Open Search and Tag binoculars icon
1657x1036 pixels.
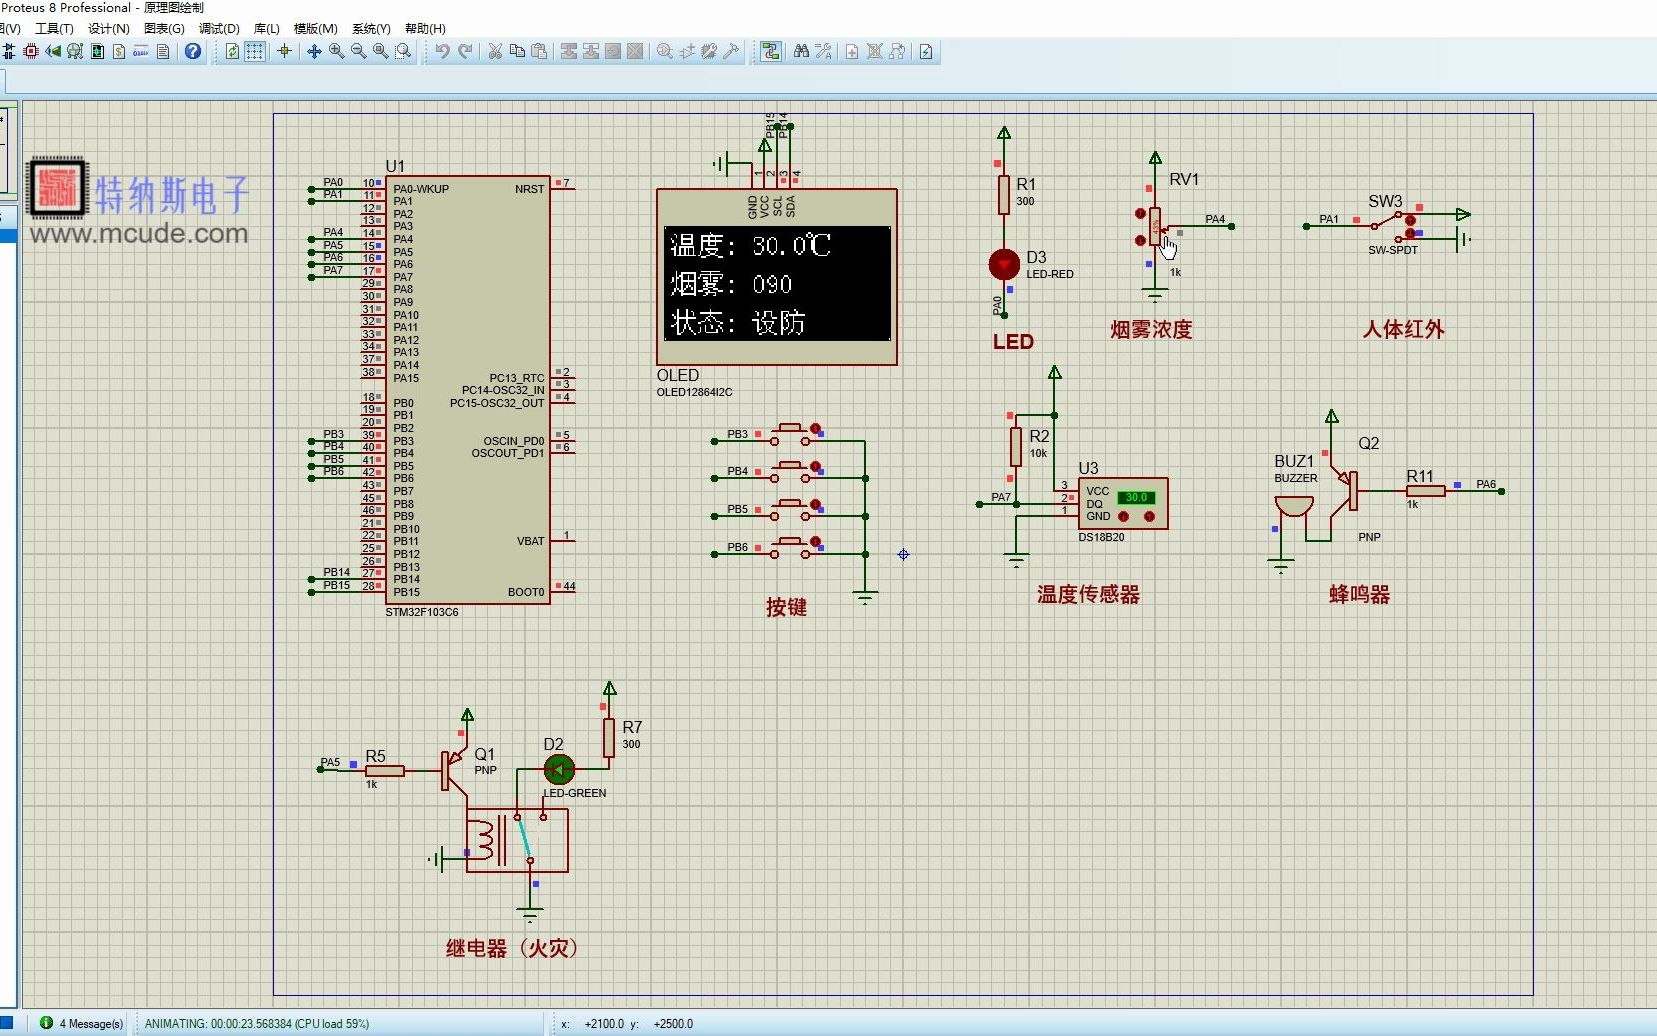(801, 51)
